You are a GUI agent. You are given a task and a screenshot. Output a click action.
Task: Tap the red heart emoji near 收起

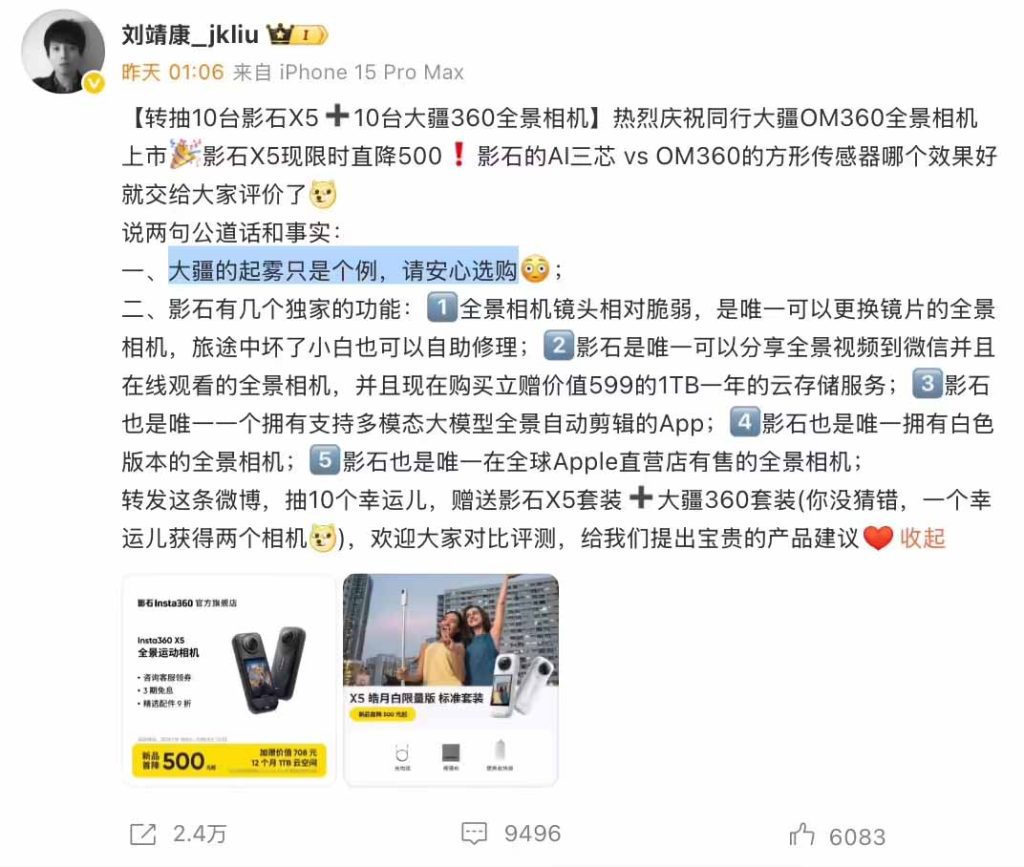point(877,538)
